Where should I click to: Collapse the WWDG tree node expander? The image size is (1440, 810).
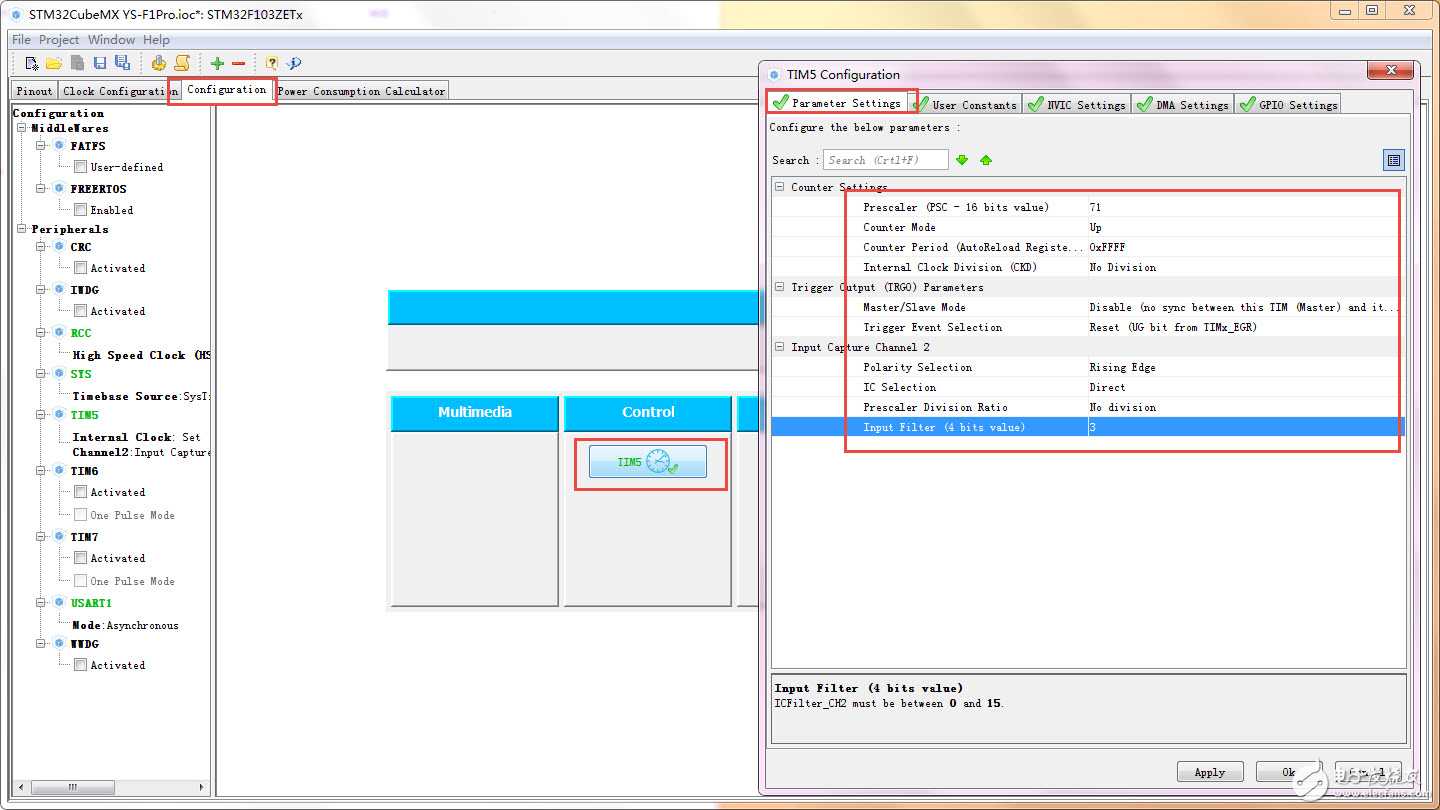(41, 644)
